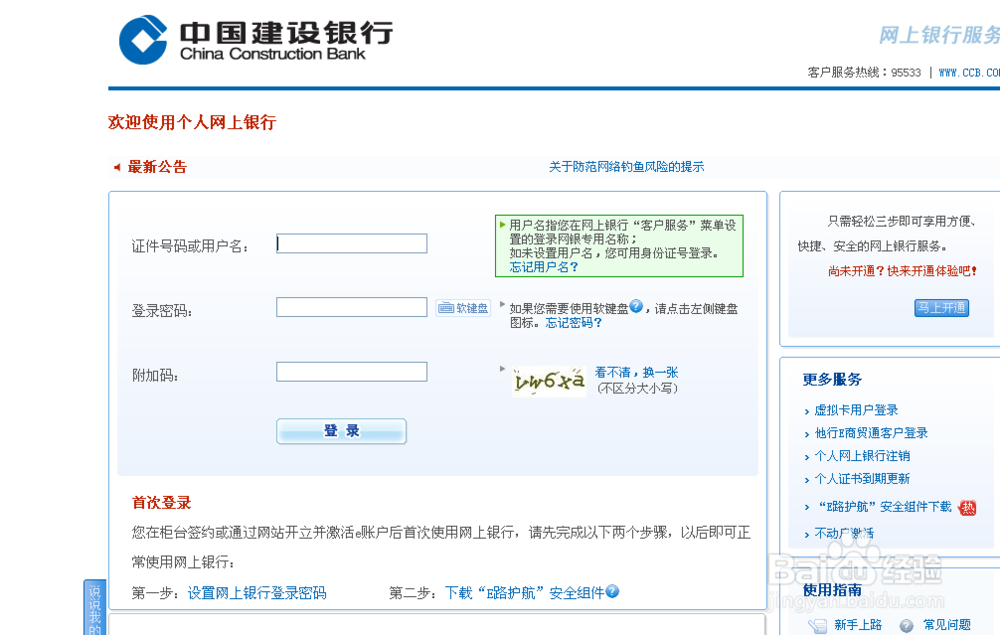Click the help question mark beside 软键盘 text
This screenshot has height=635, width=1000.
(x=636, y=307)
